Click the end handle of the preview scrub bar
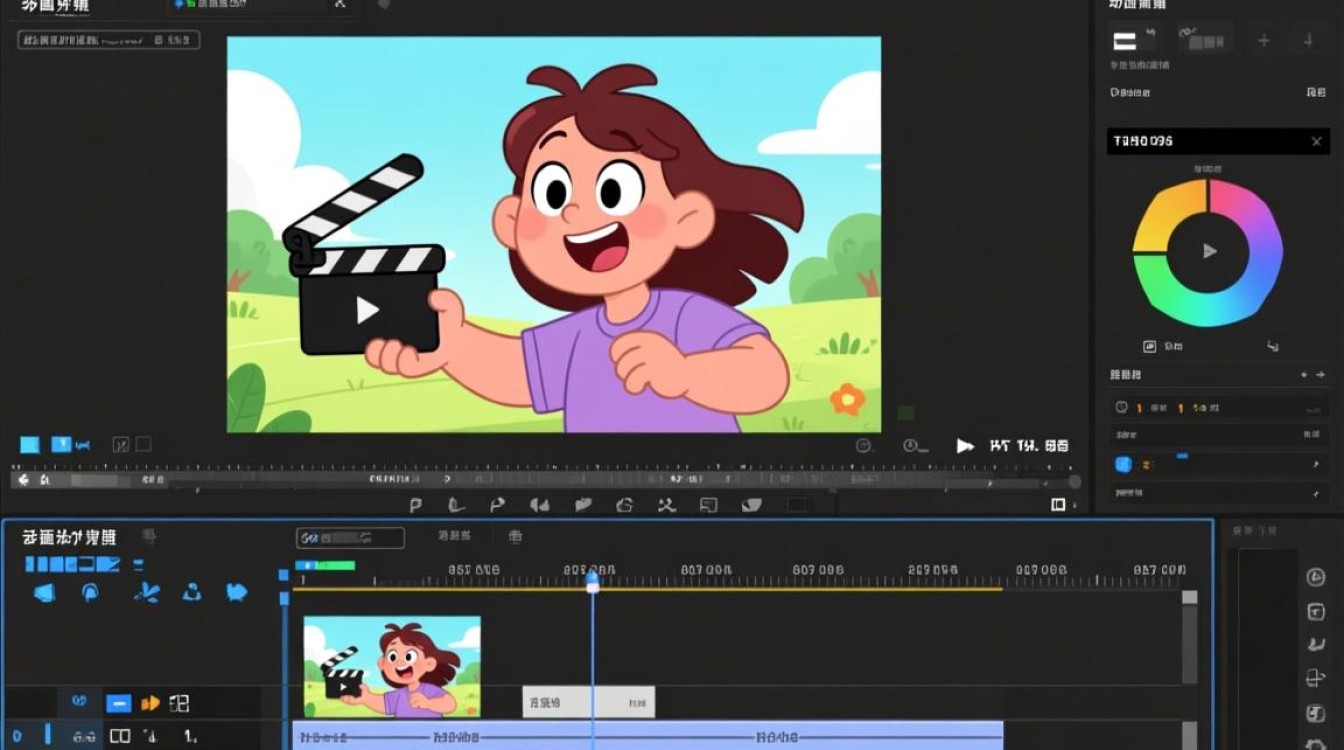Screen dimensions: 1344x750 click(x=1075, y=481)
